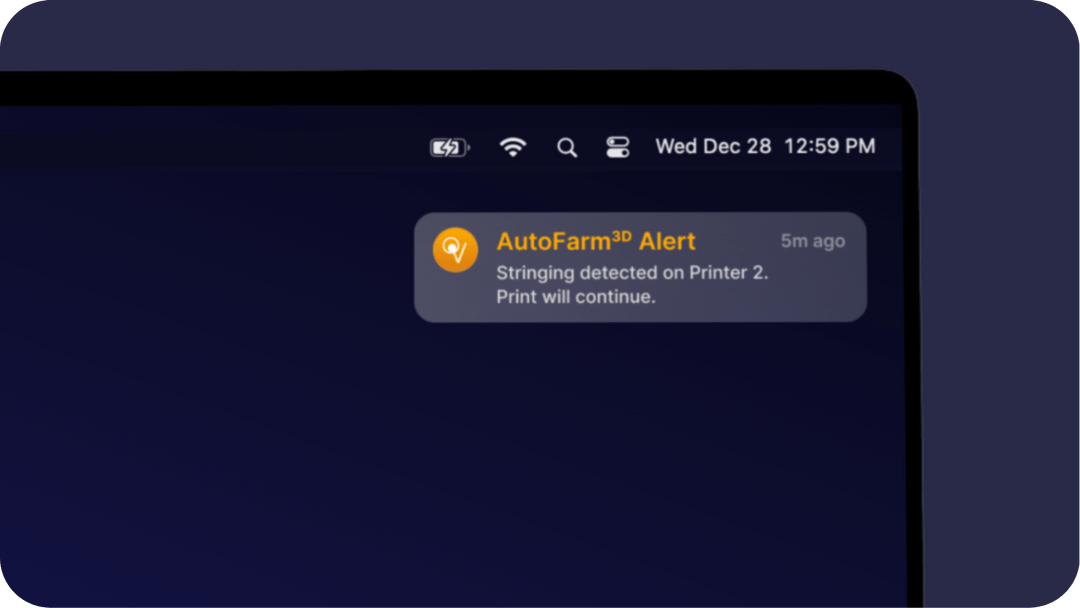This screenshot has width=1080, height=608.
Task: Click the 3D superscript in title
Action: [621, 236]
